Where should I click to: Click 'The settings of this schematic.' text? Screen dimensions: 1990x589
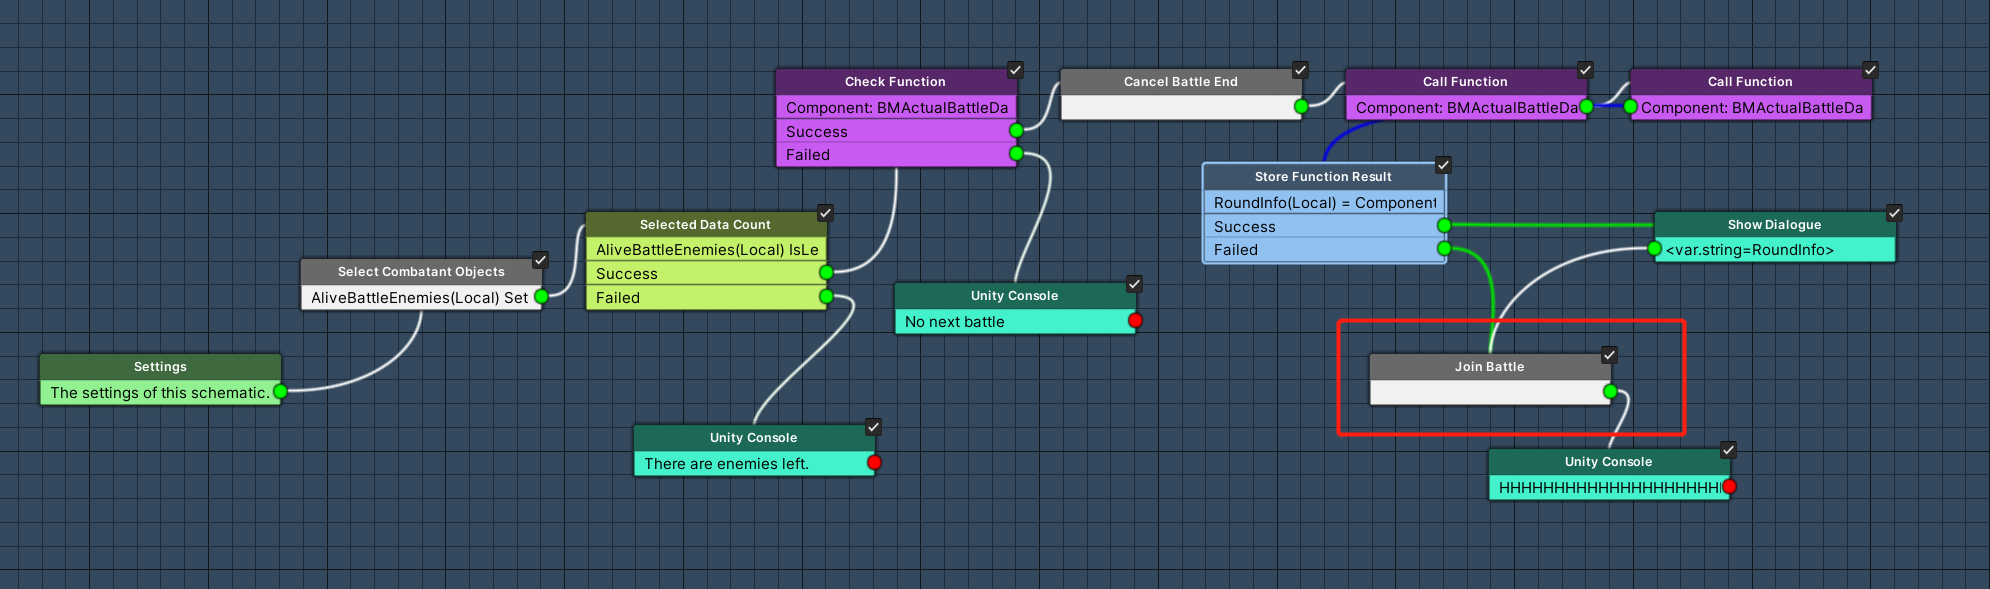(159, 393)
